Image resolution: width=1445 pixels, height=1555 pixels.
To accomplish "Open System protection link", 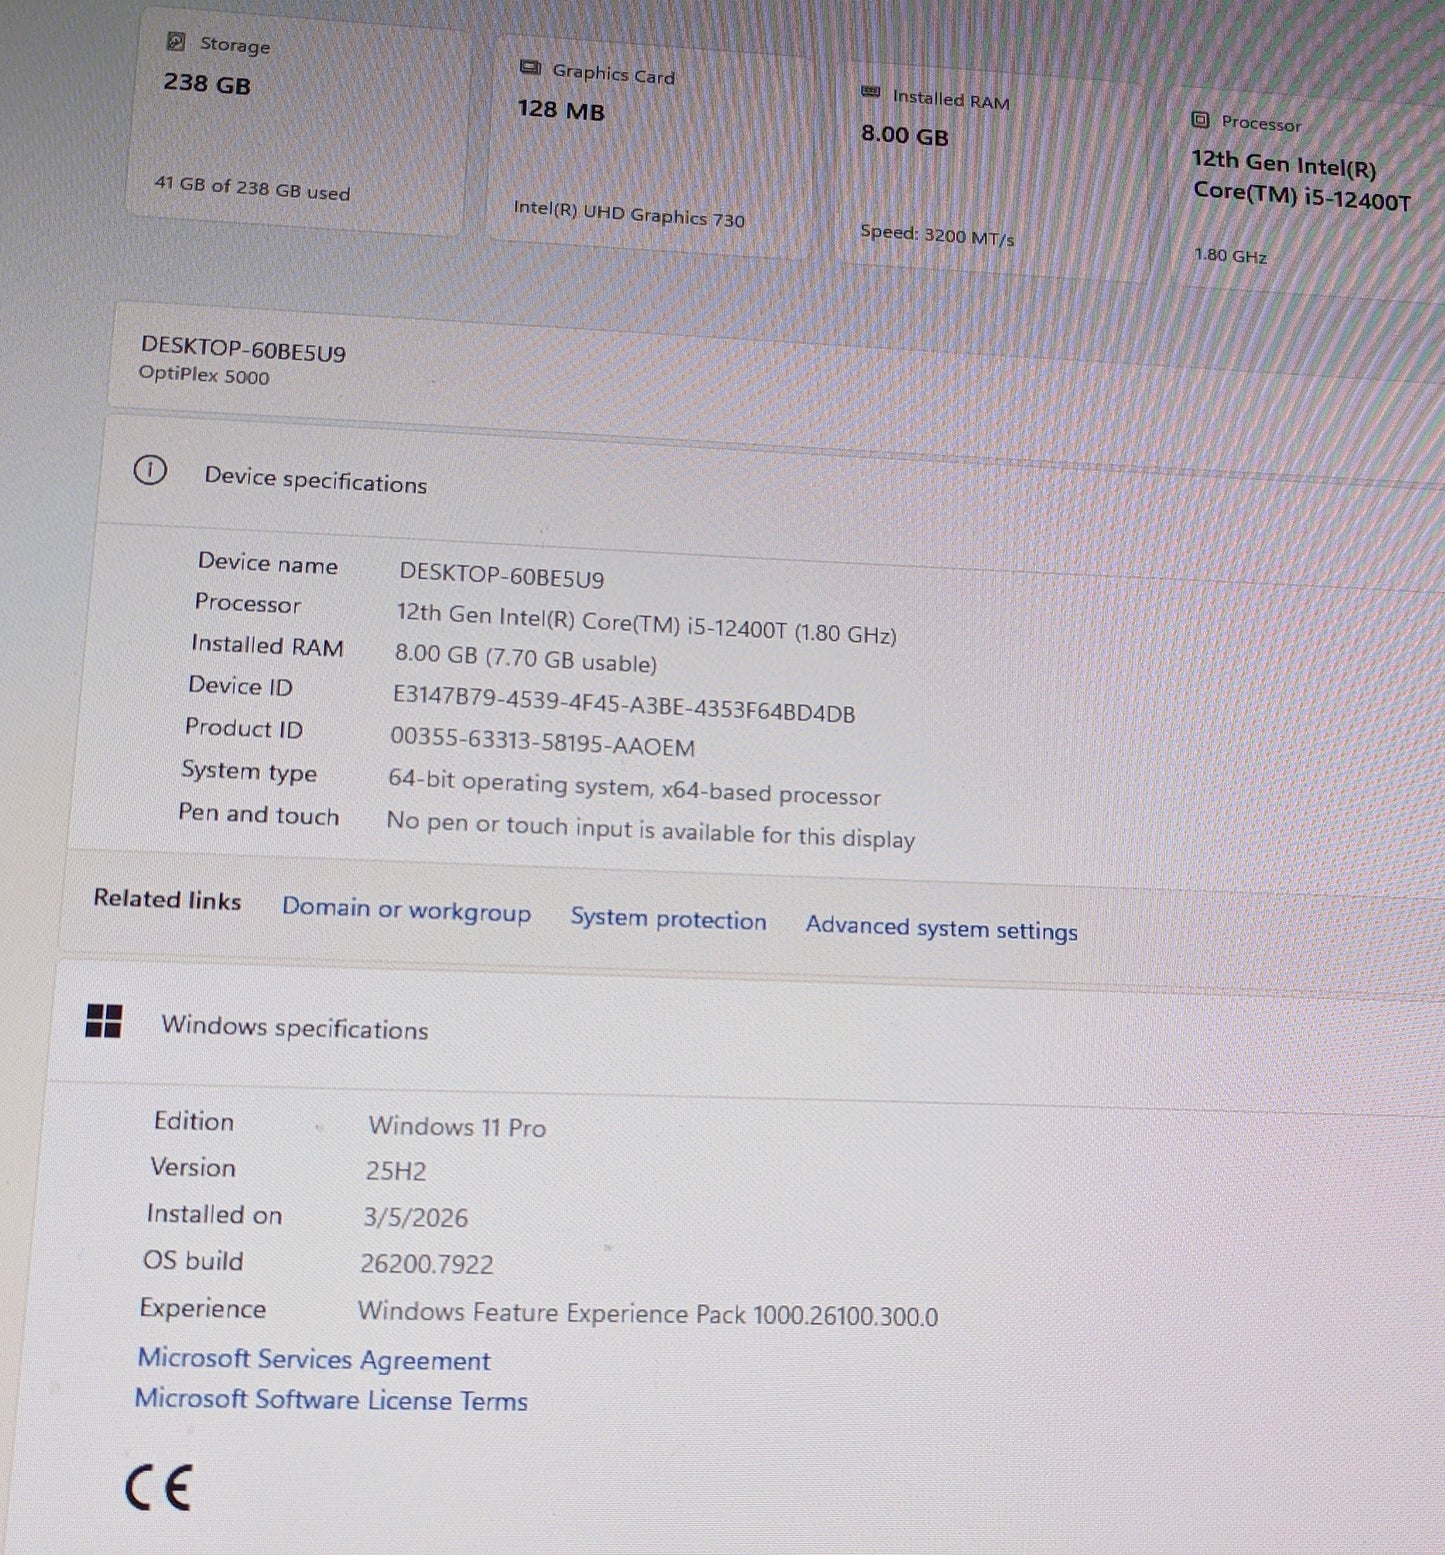I will click(668, 919).
